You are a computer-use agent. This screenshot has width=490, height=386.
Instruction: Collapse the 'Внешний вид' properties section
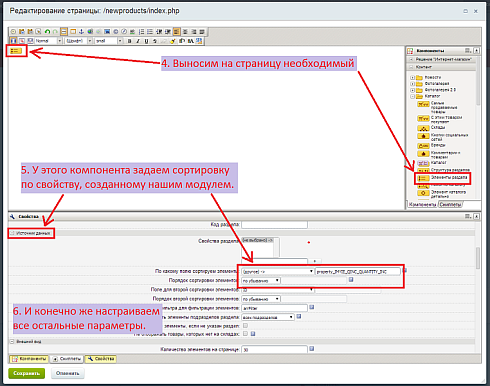coord(12,342)
